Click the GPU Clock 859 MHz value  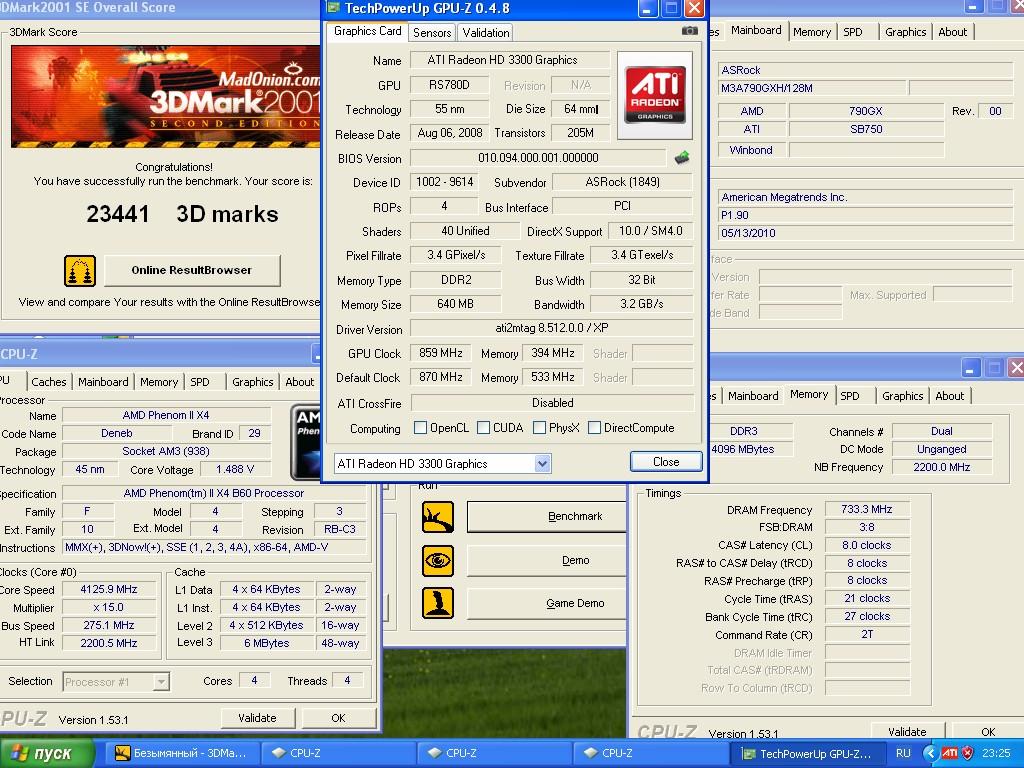(441, 353)
